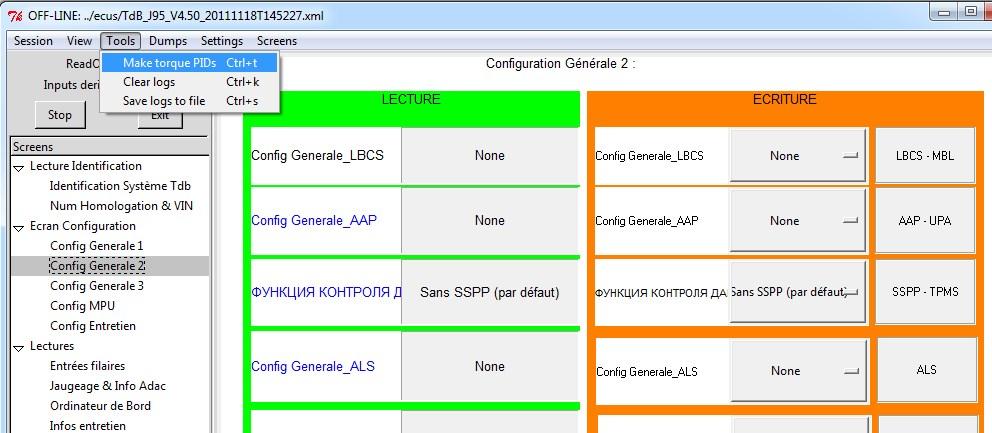Open the Settings menu
This screenshot has height=433, width=992.
222,41
